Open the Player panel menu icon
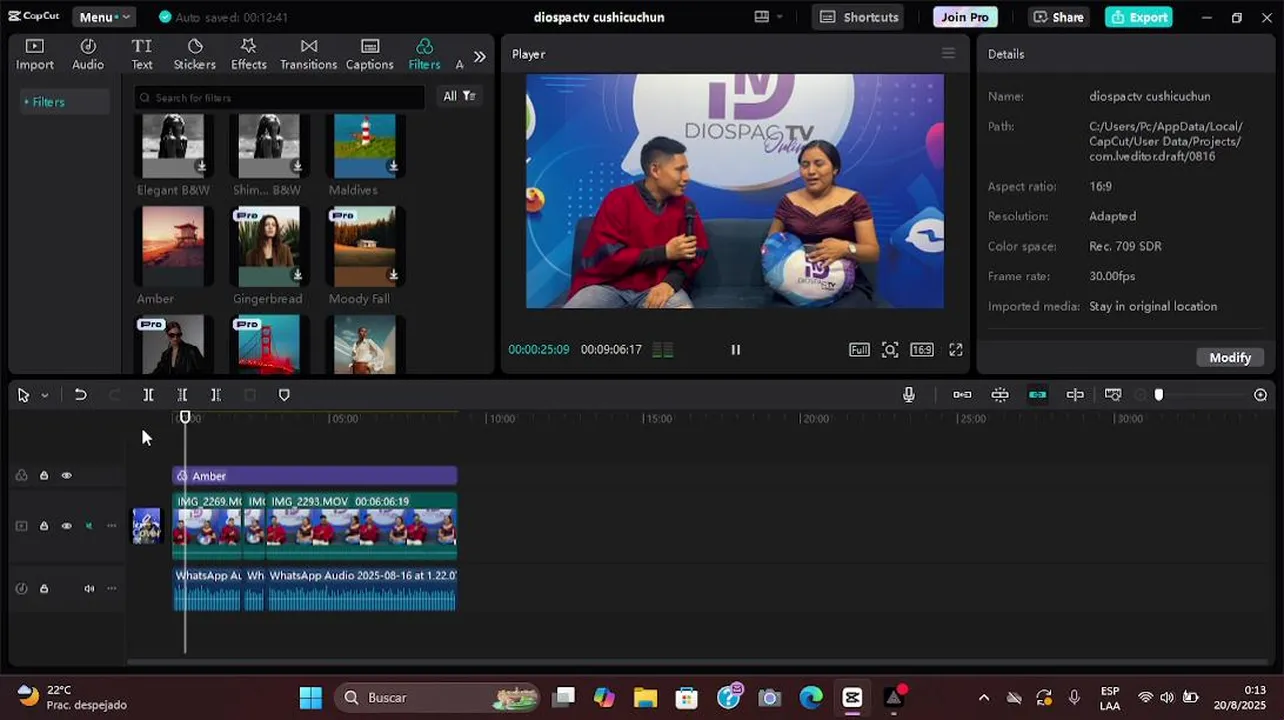This screenshot has height=720, width=1284. [948, 54]
